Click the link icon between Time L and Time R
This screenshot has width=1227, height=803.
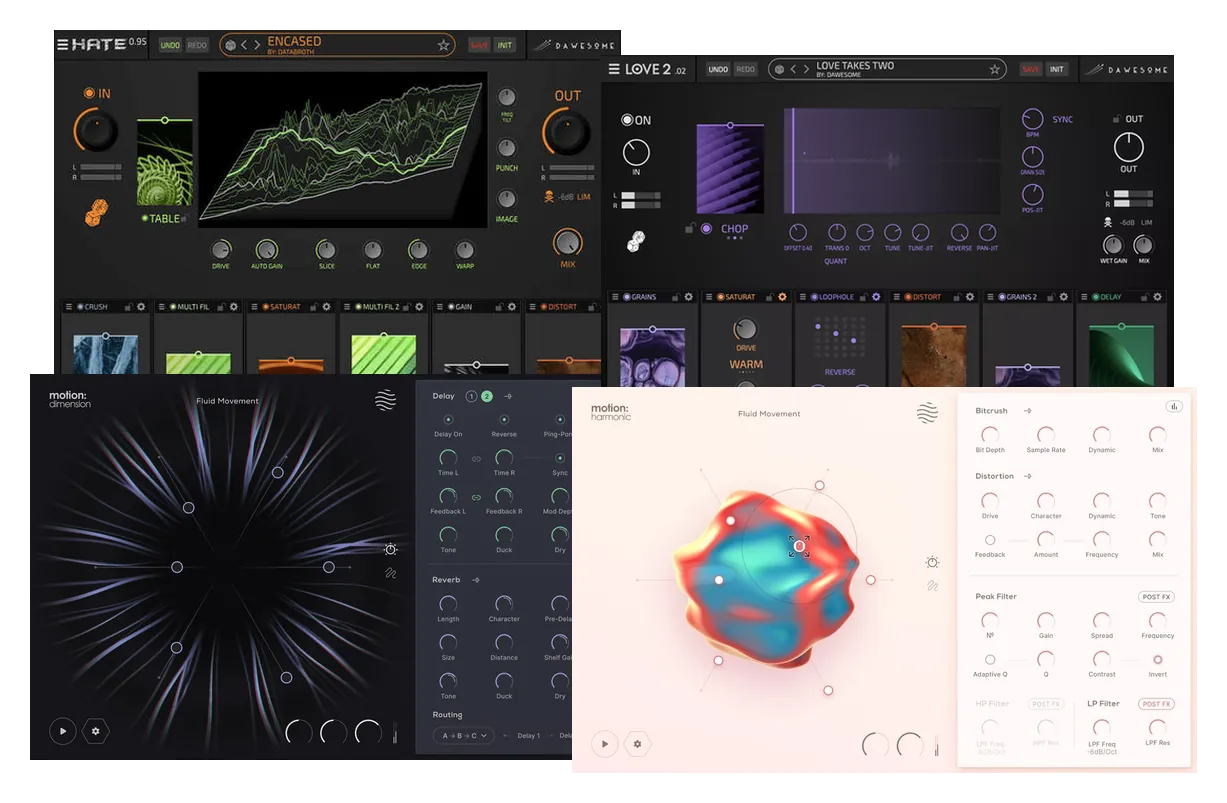[476, 458]
